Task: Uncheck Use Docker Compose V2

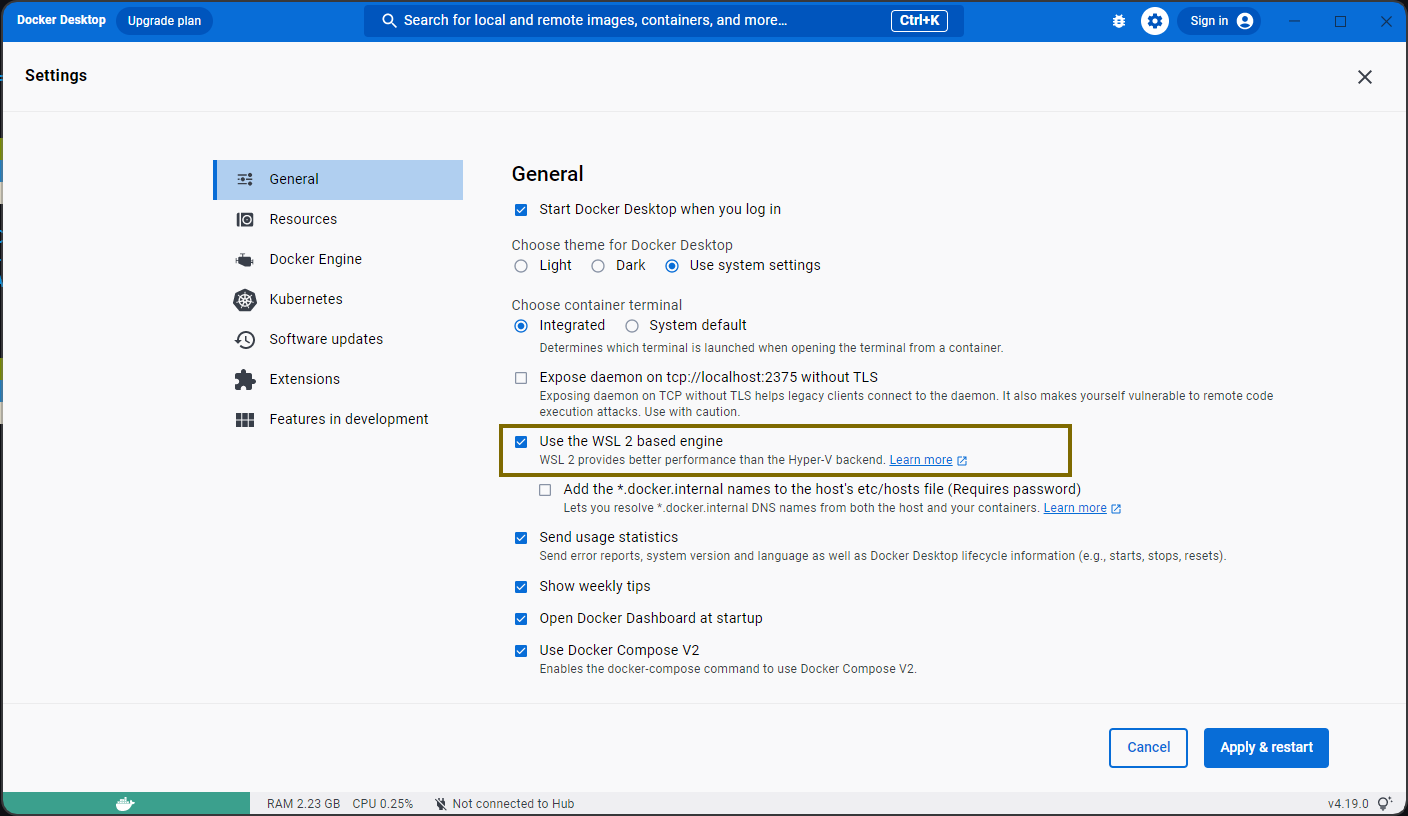Action: (x=521, y=651)
